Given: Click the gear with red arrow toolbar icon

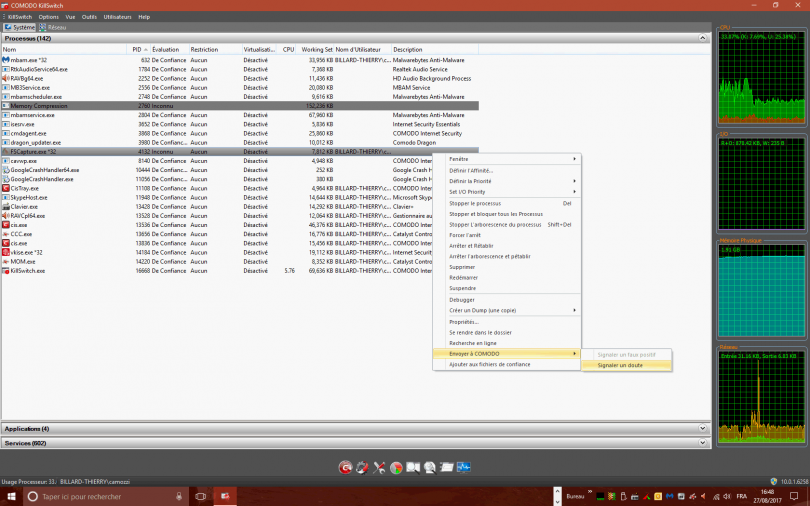Looking at the screenshot, I should point(362,467).
